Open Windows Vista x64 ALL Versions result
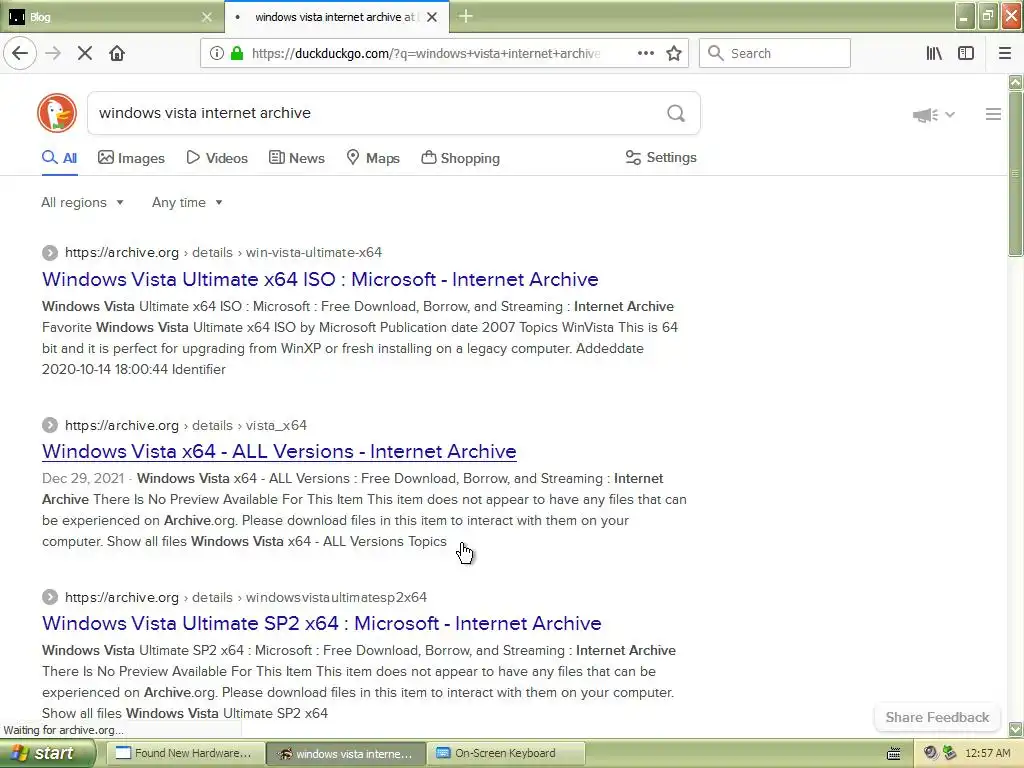 click(x=279, y=451)
